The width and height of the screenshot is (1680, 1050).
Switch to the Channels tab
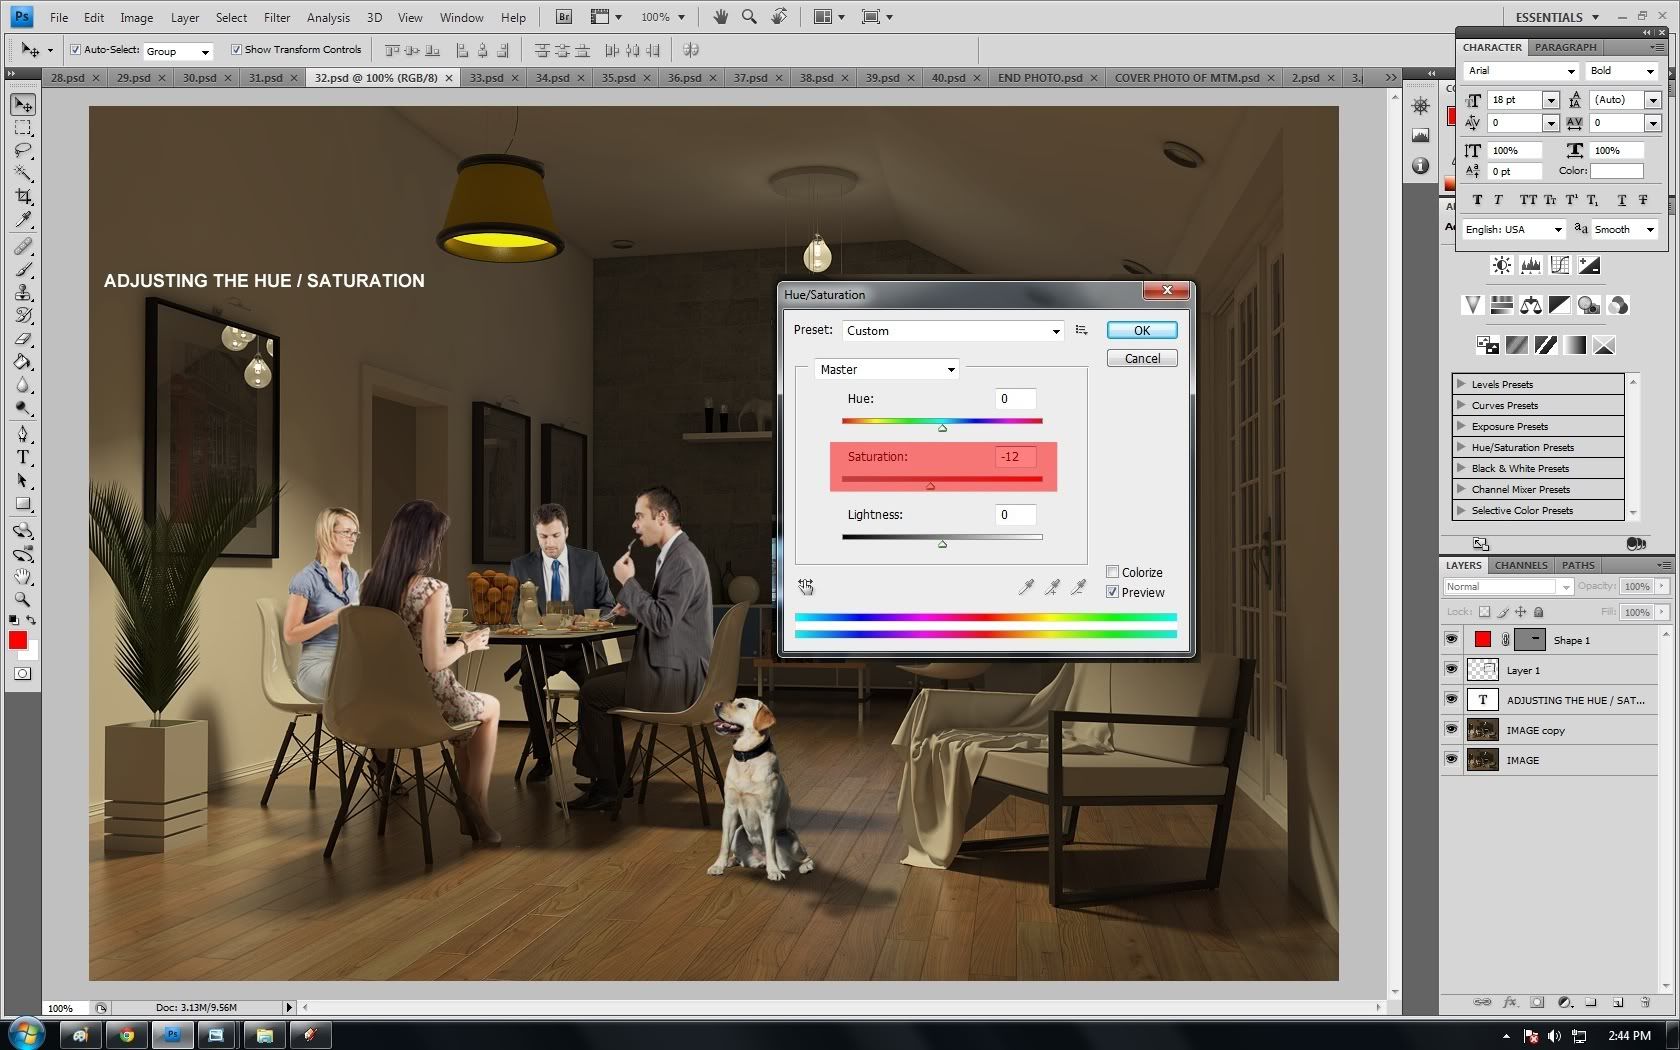pos(1520,565)
